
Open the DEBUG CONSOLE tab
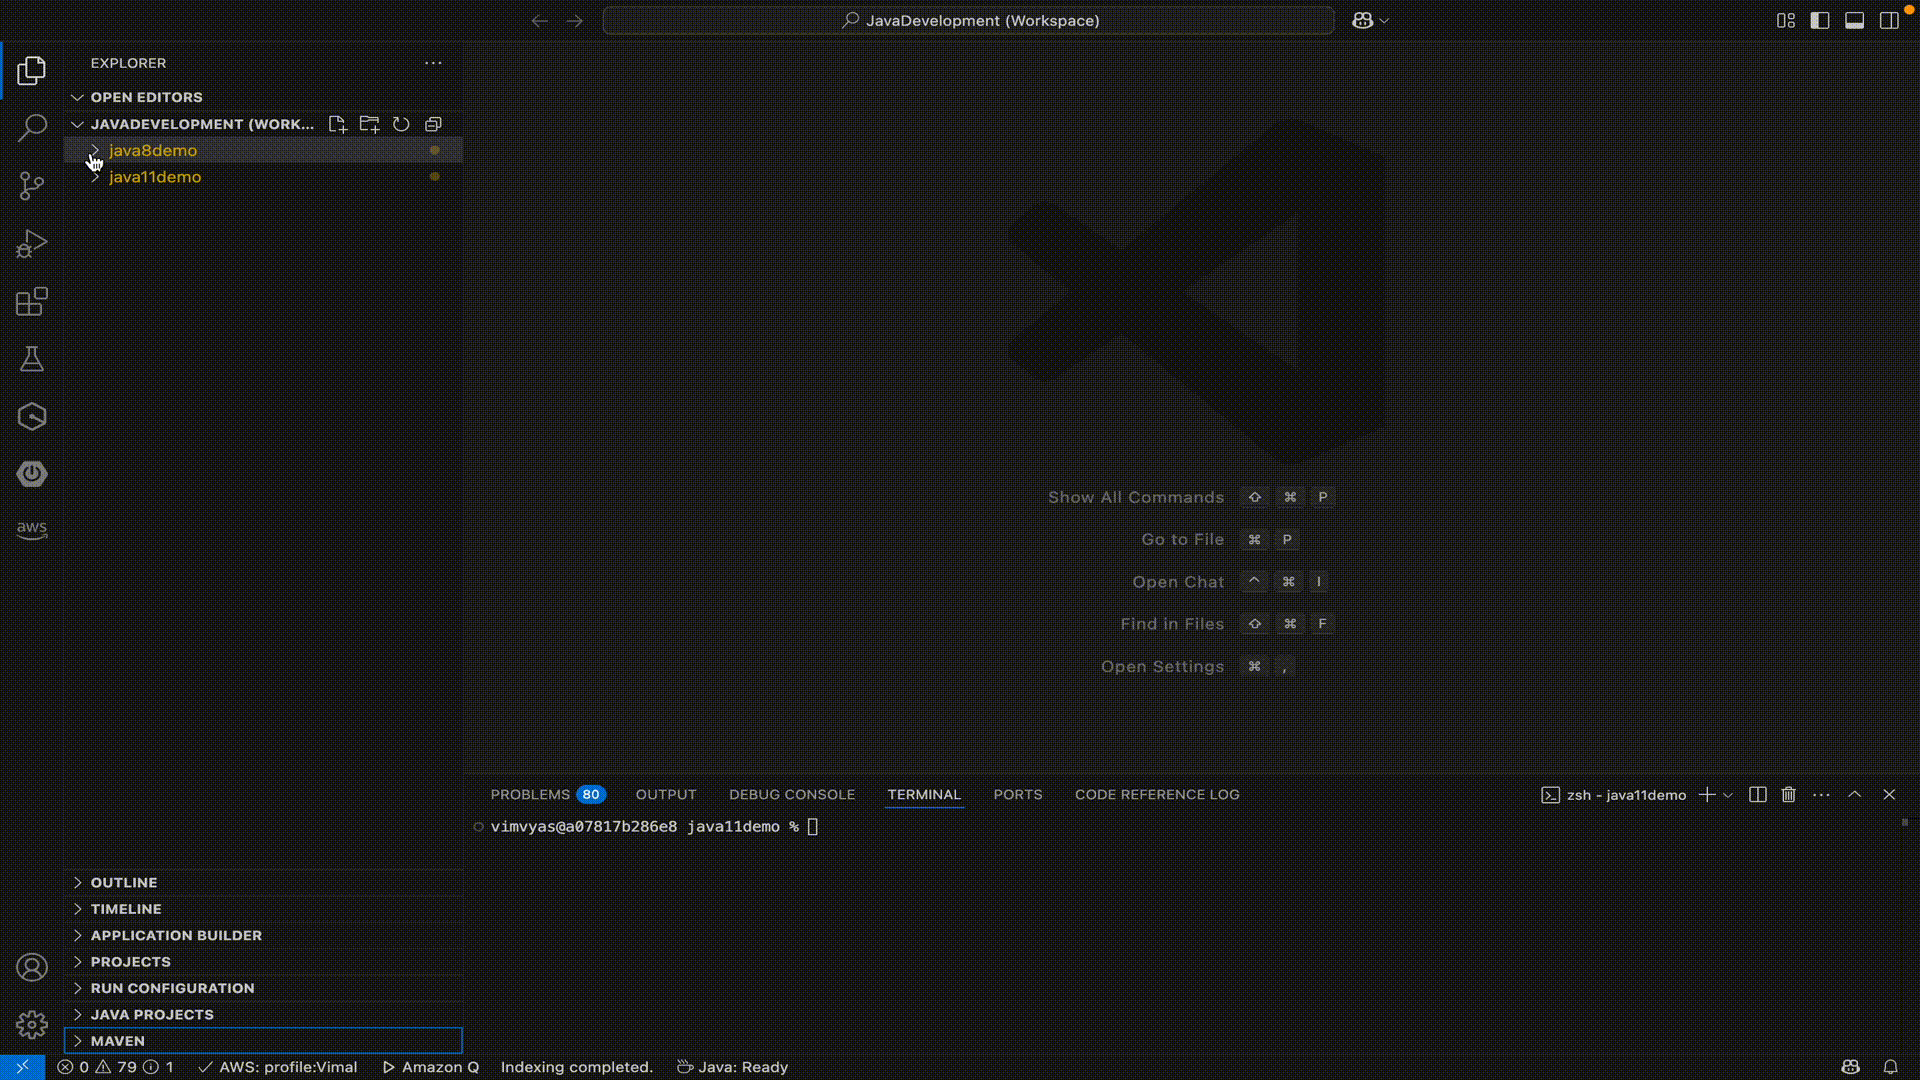point(791,794)
